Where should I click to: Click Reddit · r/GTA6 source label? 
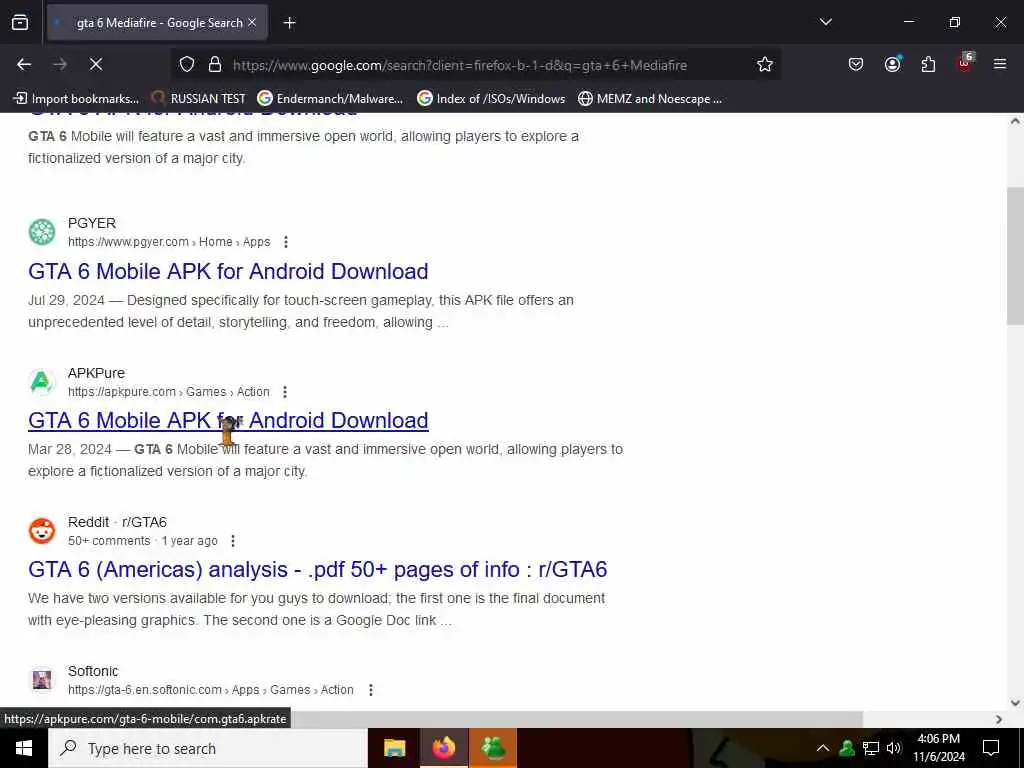point(118,522)
